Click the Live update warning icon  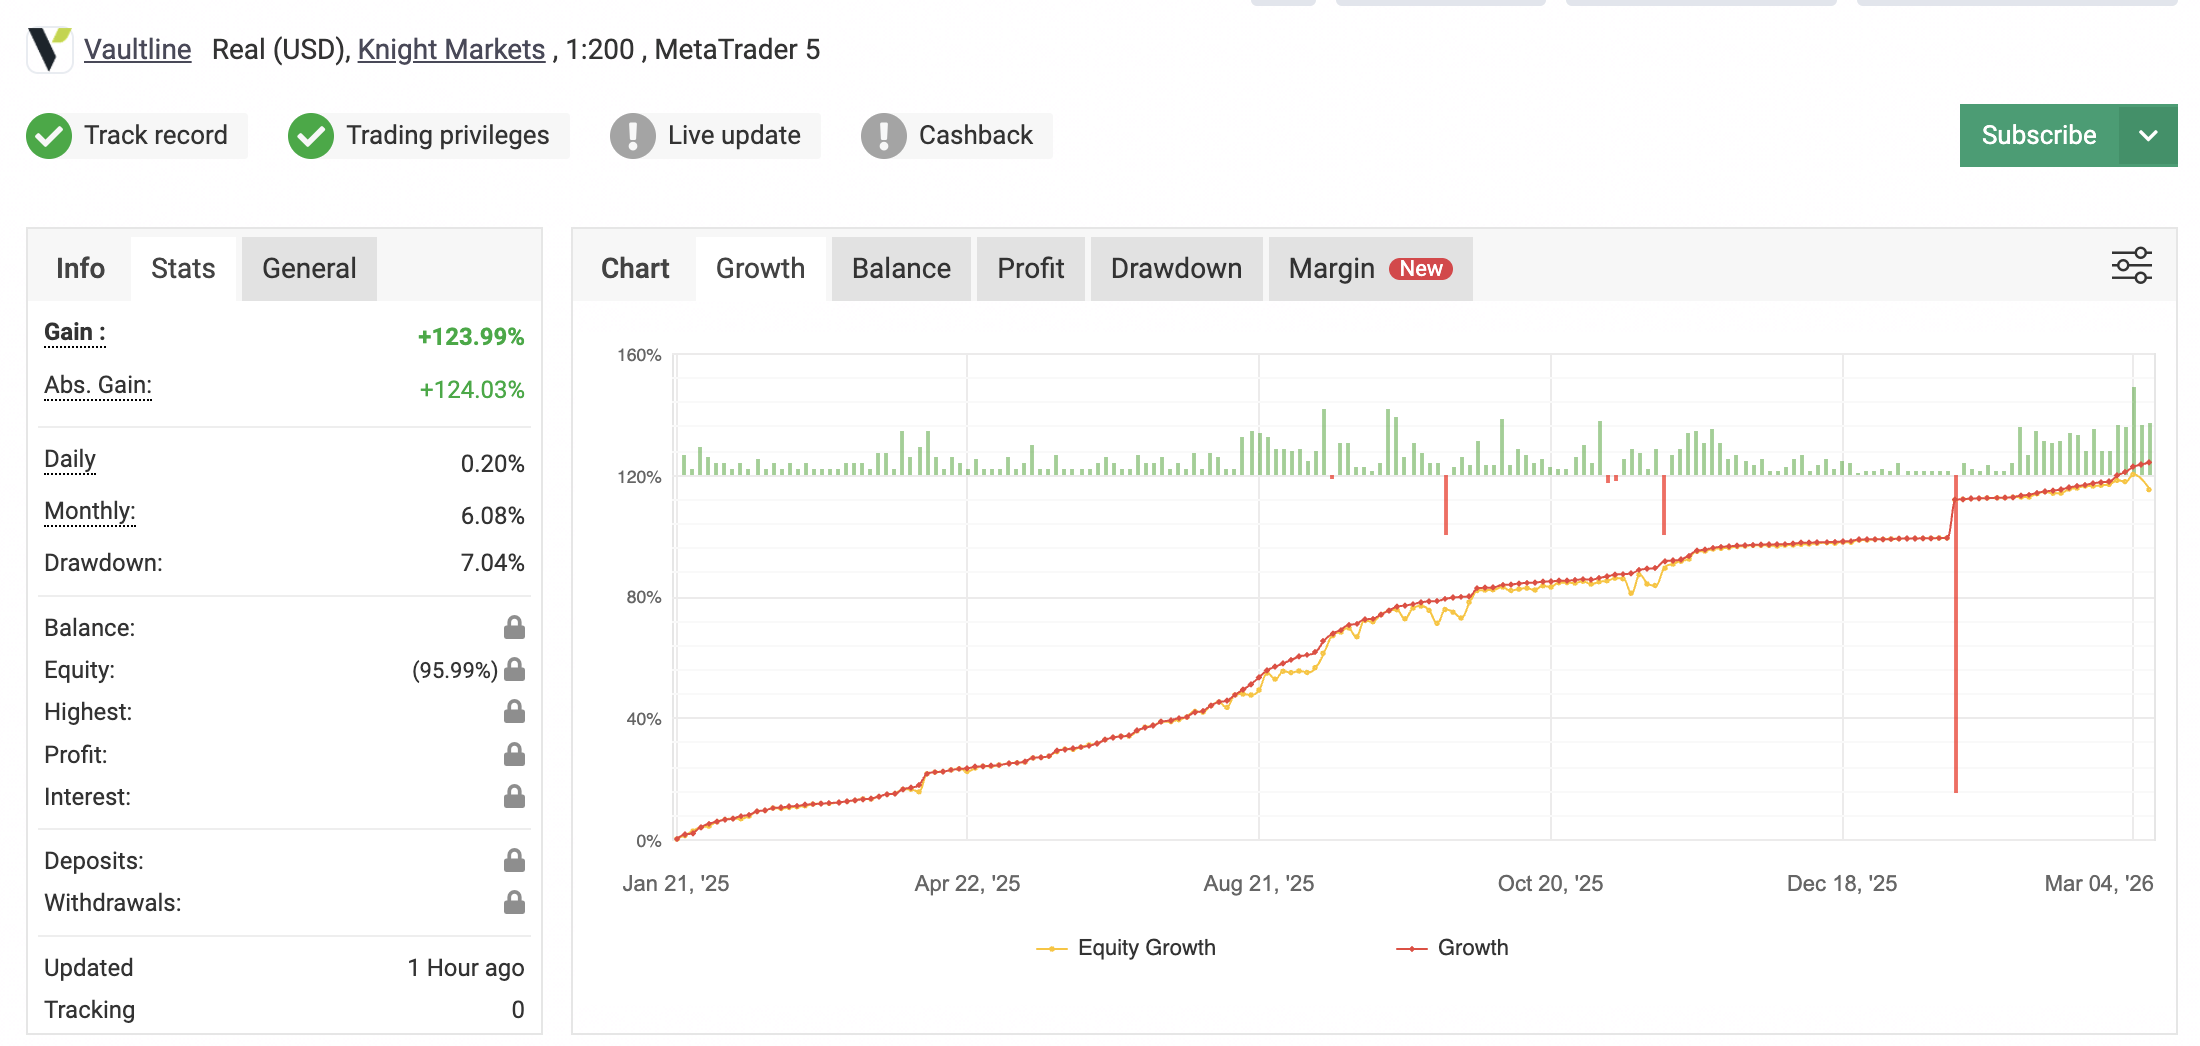632,136
